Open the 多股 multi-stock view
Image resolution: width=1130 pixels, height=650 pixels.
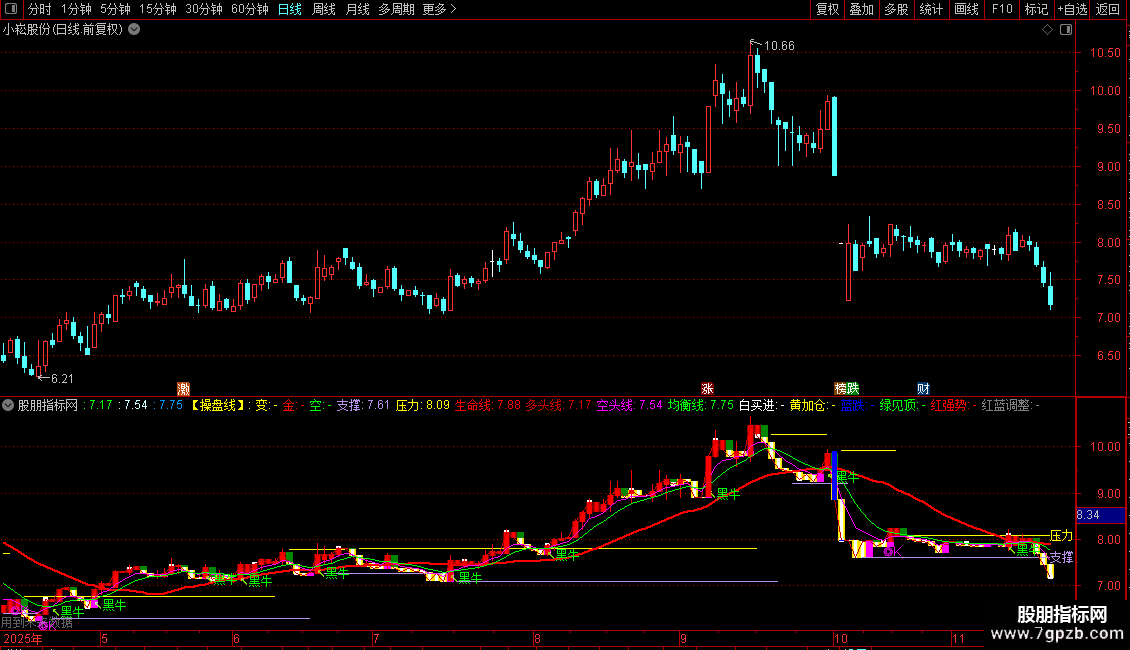click(896, 9)
